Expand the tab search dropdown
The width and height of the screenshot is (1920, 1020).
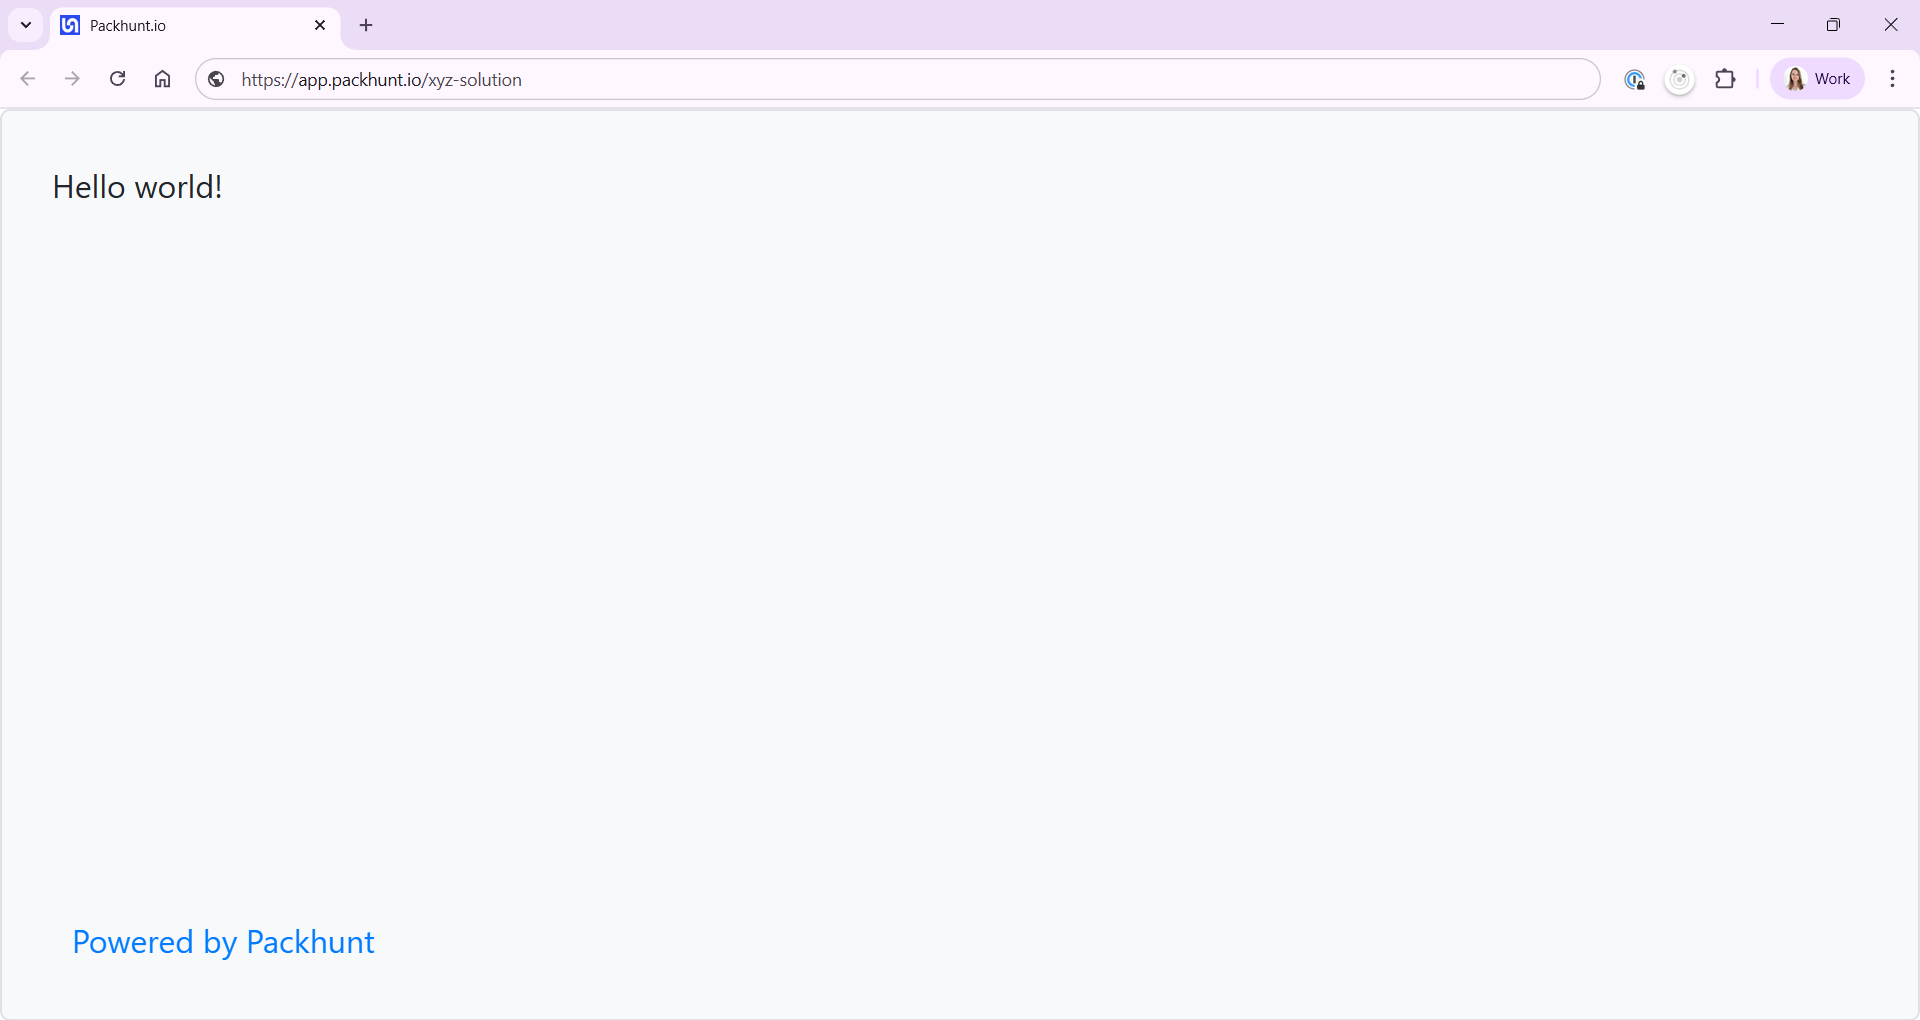coord(26,25)
